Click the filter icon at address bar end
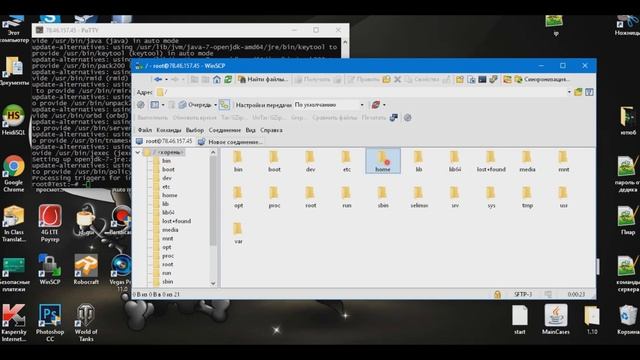This screenshot has height=360, width=640. click(589, 92)
